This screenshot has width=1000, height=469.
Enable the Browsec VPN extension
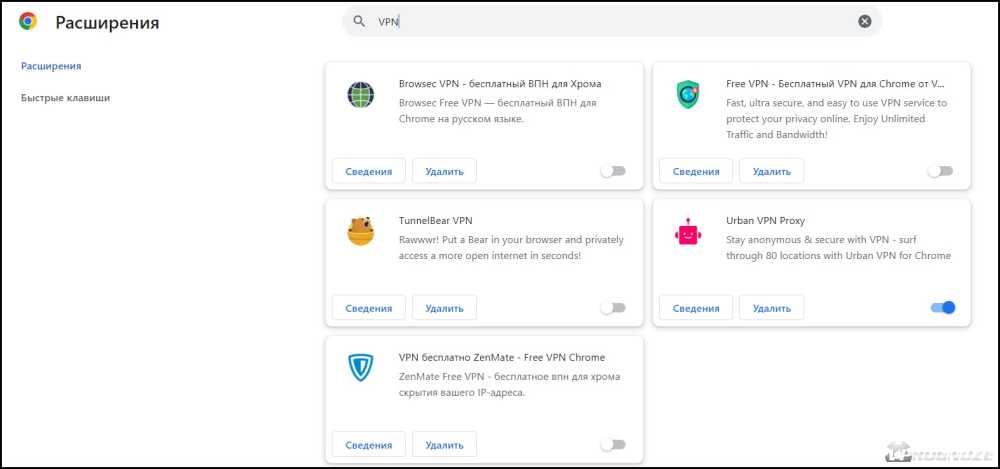coord(613,171)
